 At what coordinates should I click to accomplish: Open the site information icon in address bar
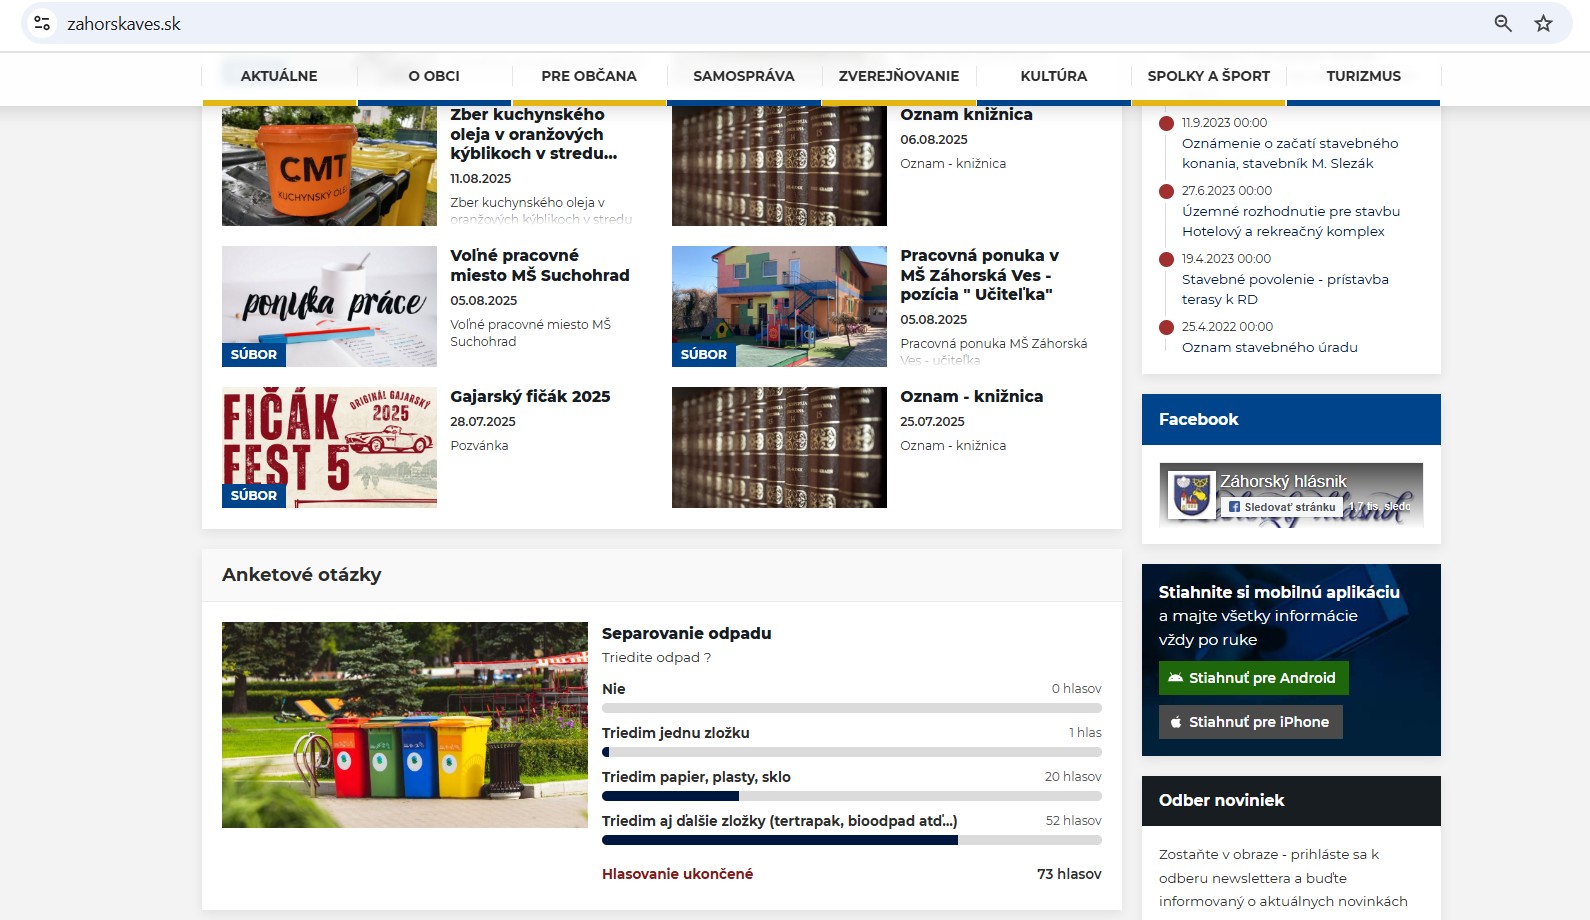(42, 23)
